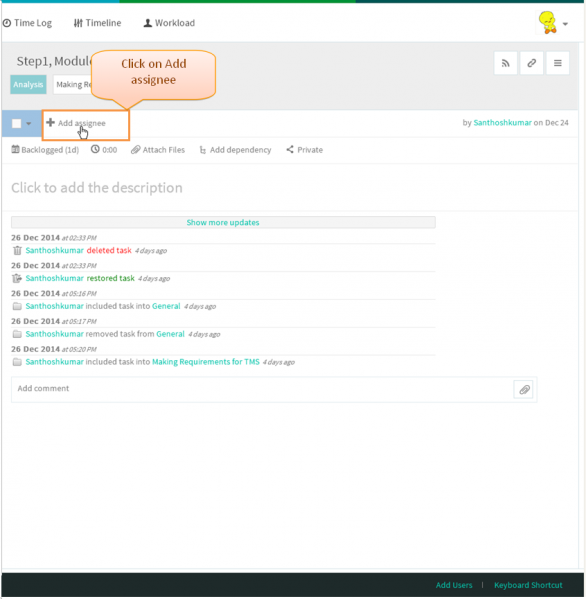The width and height of the screenshot is (586, 599).
Task: Click the Add dependency icon
Action: coord(203,150)
